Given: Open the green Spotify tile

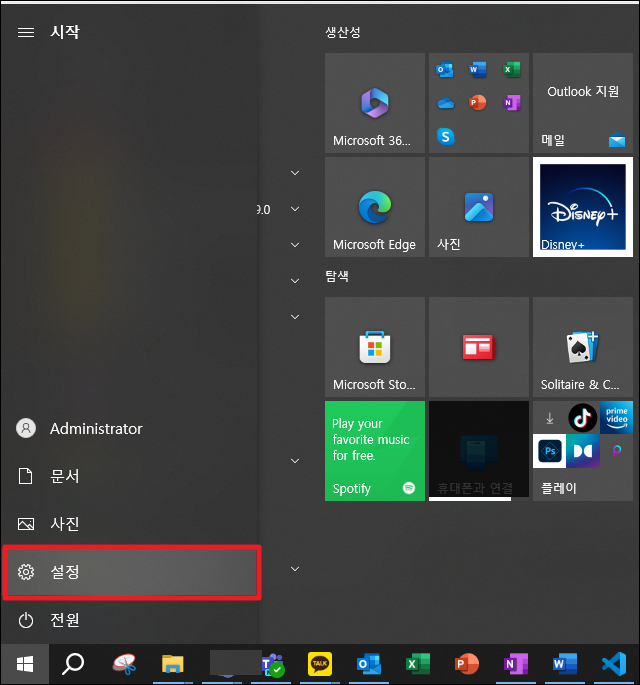Looking at the screenshot, I should [x=375, y=451].
